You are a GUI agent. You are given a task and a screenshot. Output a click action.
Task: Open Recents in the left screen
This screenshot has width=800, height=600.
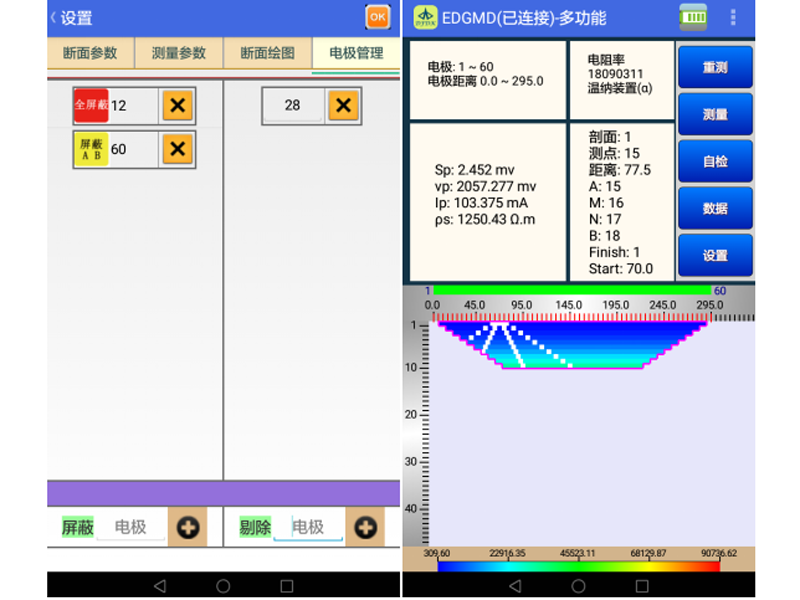point(287,586)
